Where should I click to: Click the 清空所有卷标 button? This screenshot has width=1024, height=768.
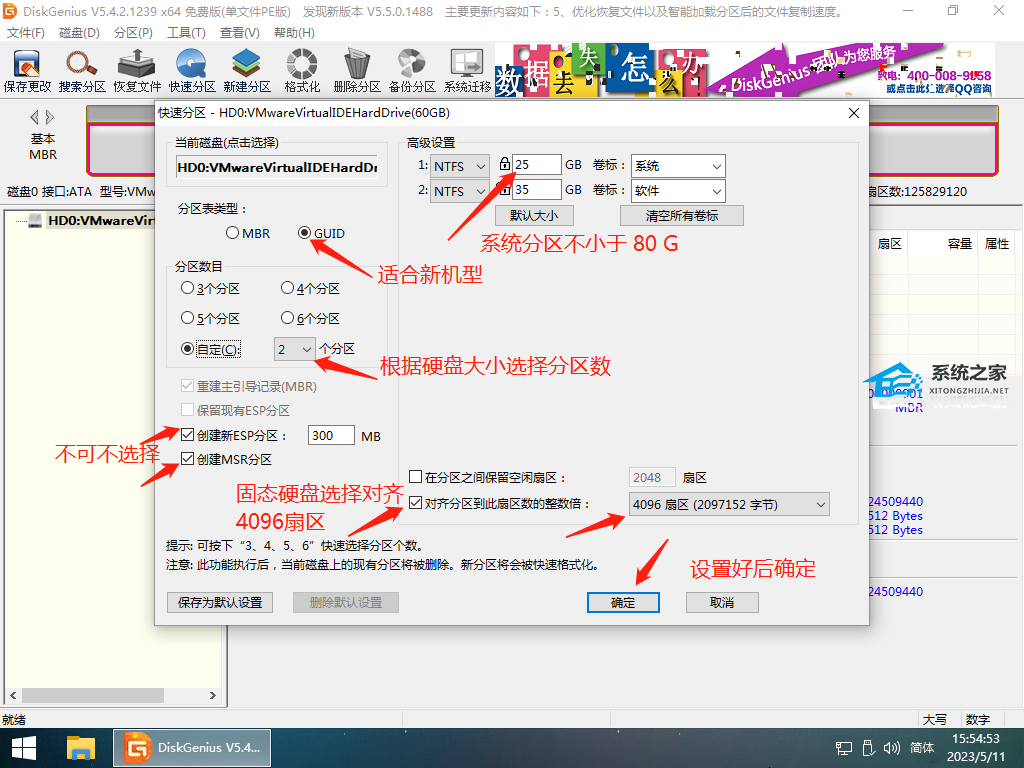coord(682,216)
